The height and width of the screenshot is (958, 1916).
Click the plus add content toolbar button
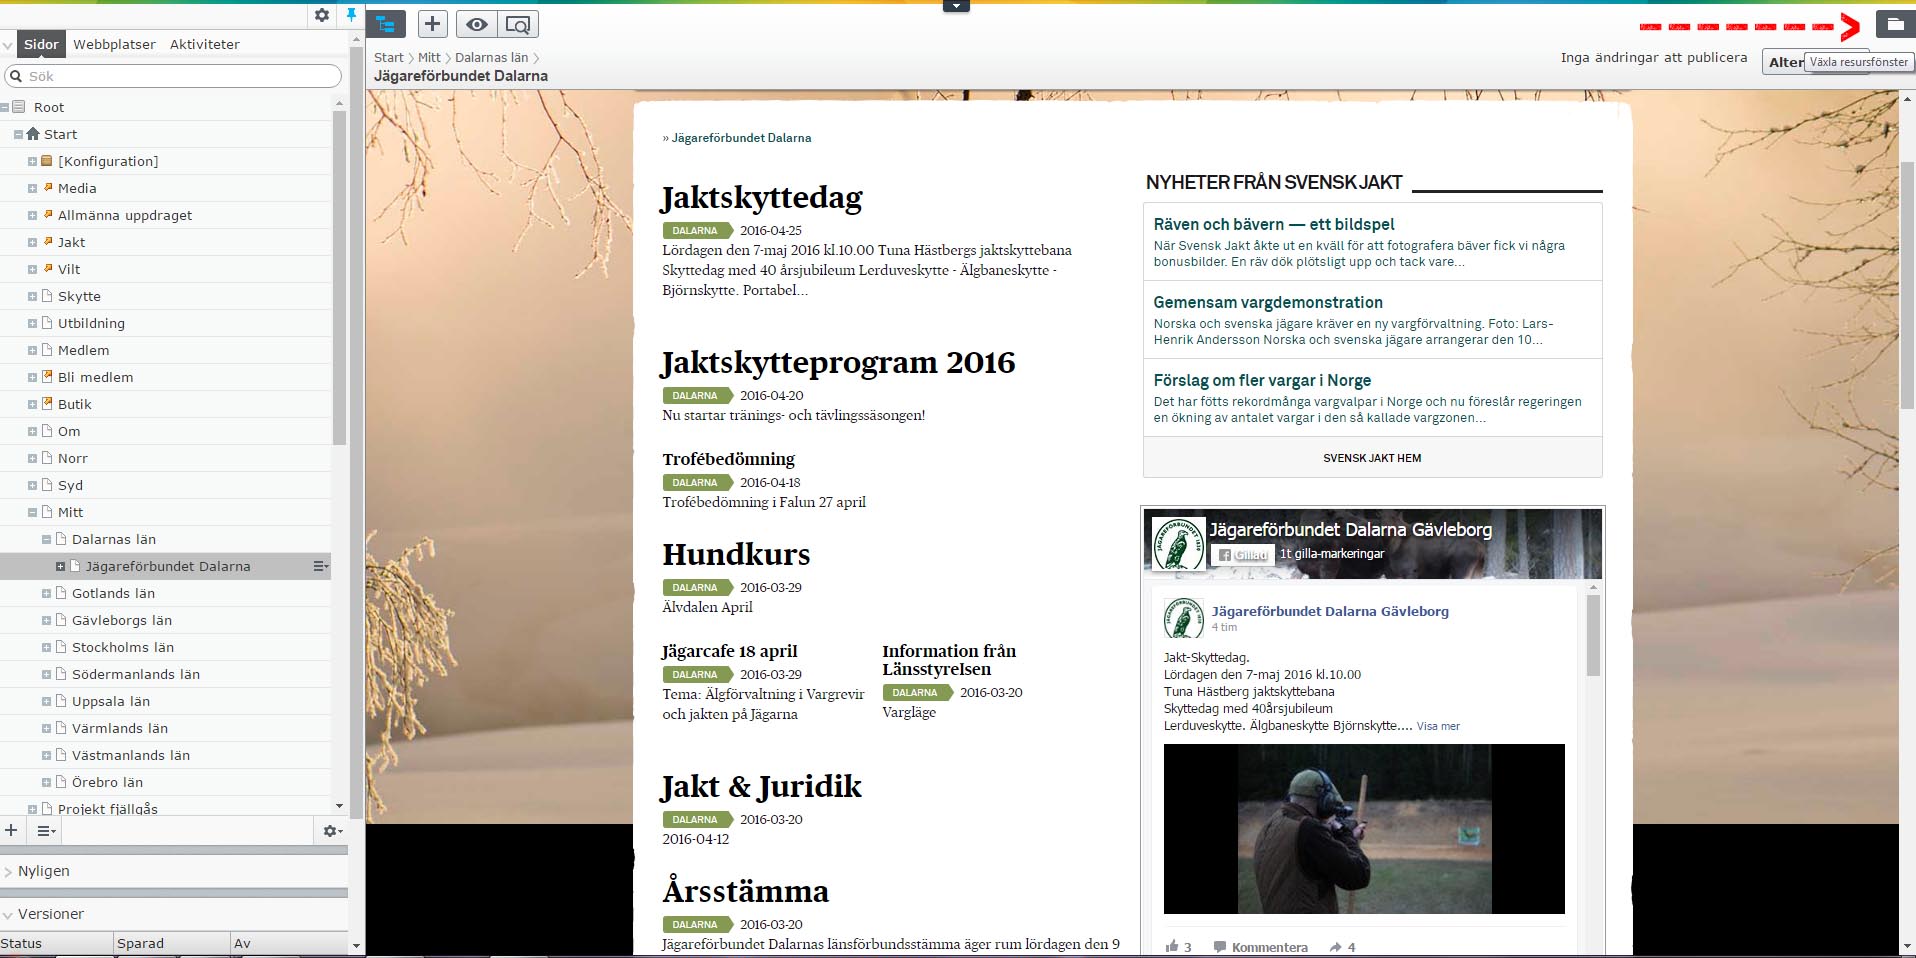[x=432, y=24]
